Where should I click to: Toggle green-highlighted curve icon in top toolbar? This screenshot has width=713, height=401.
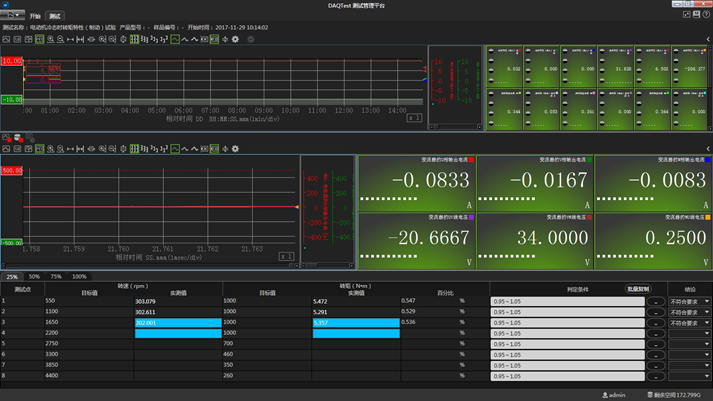tap(175, 39)
